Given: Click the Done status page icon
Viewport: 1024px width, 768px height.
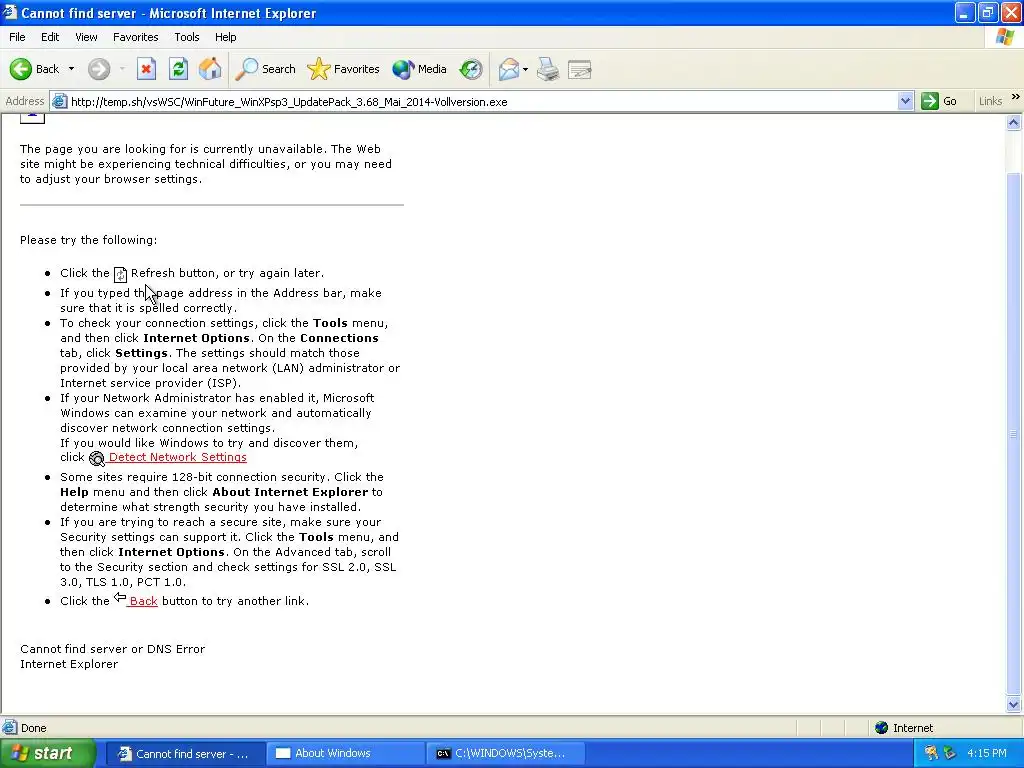Looking at the screenshot, I should [x=10, y=727].
